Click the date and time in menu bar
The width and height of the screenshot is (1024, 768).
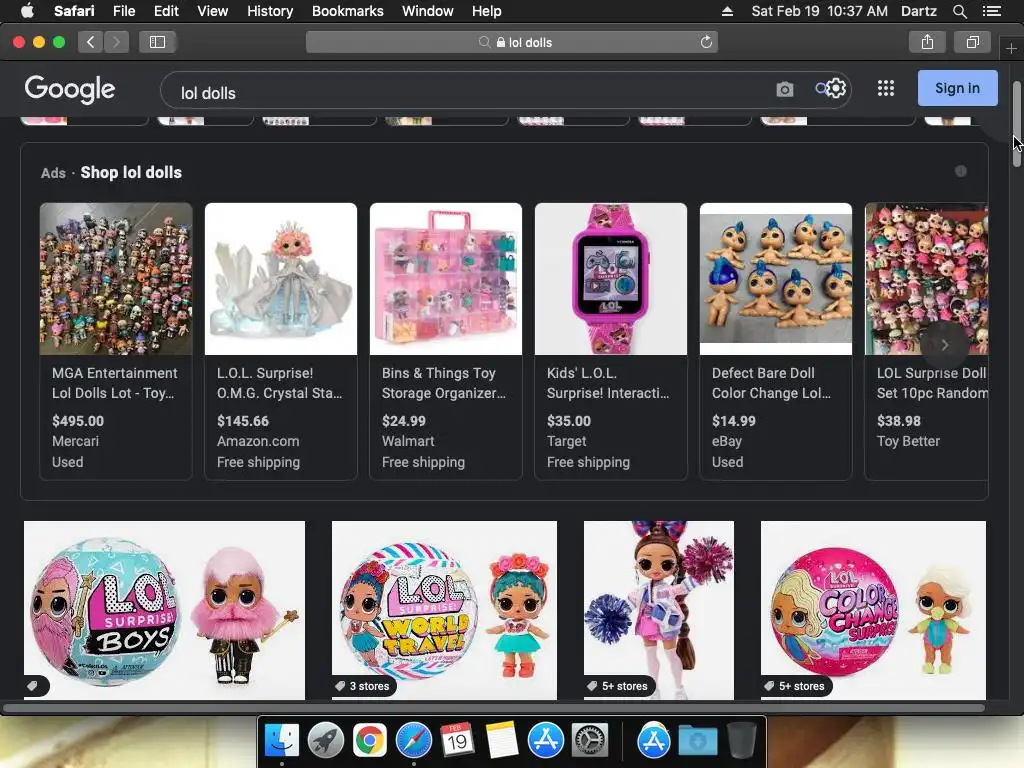click(820, 11)
